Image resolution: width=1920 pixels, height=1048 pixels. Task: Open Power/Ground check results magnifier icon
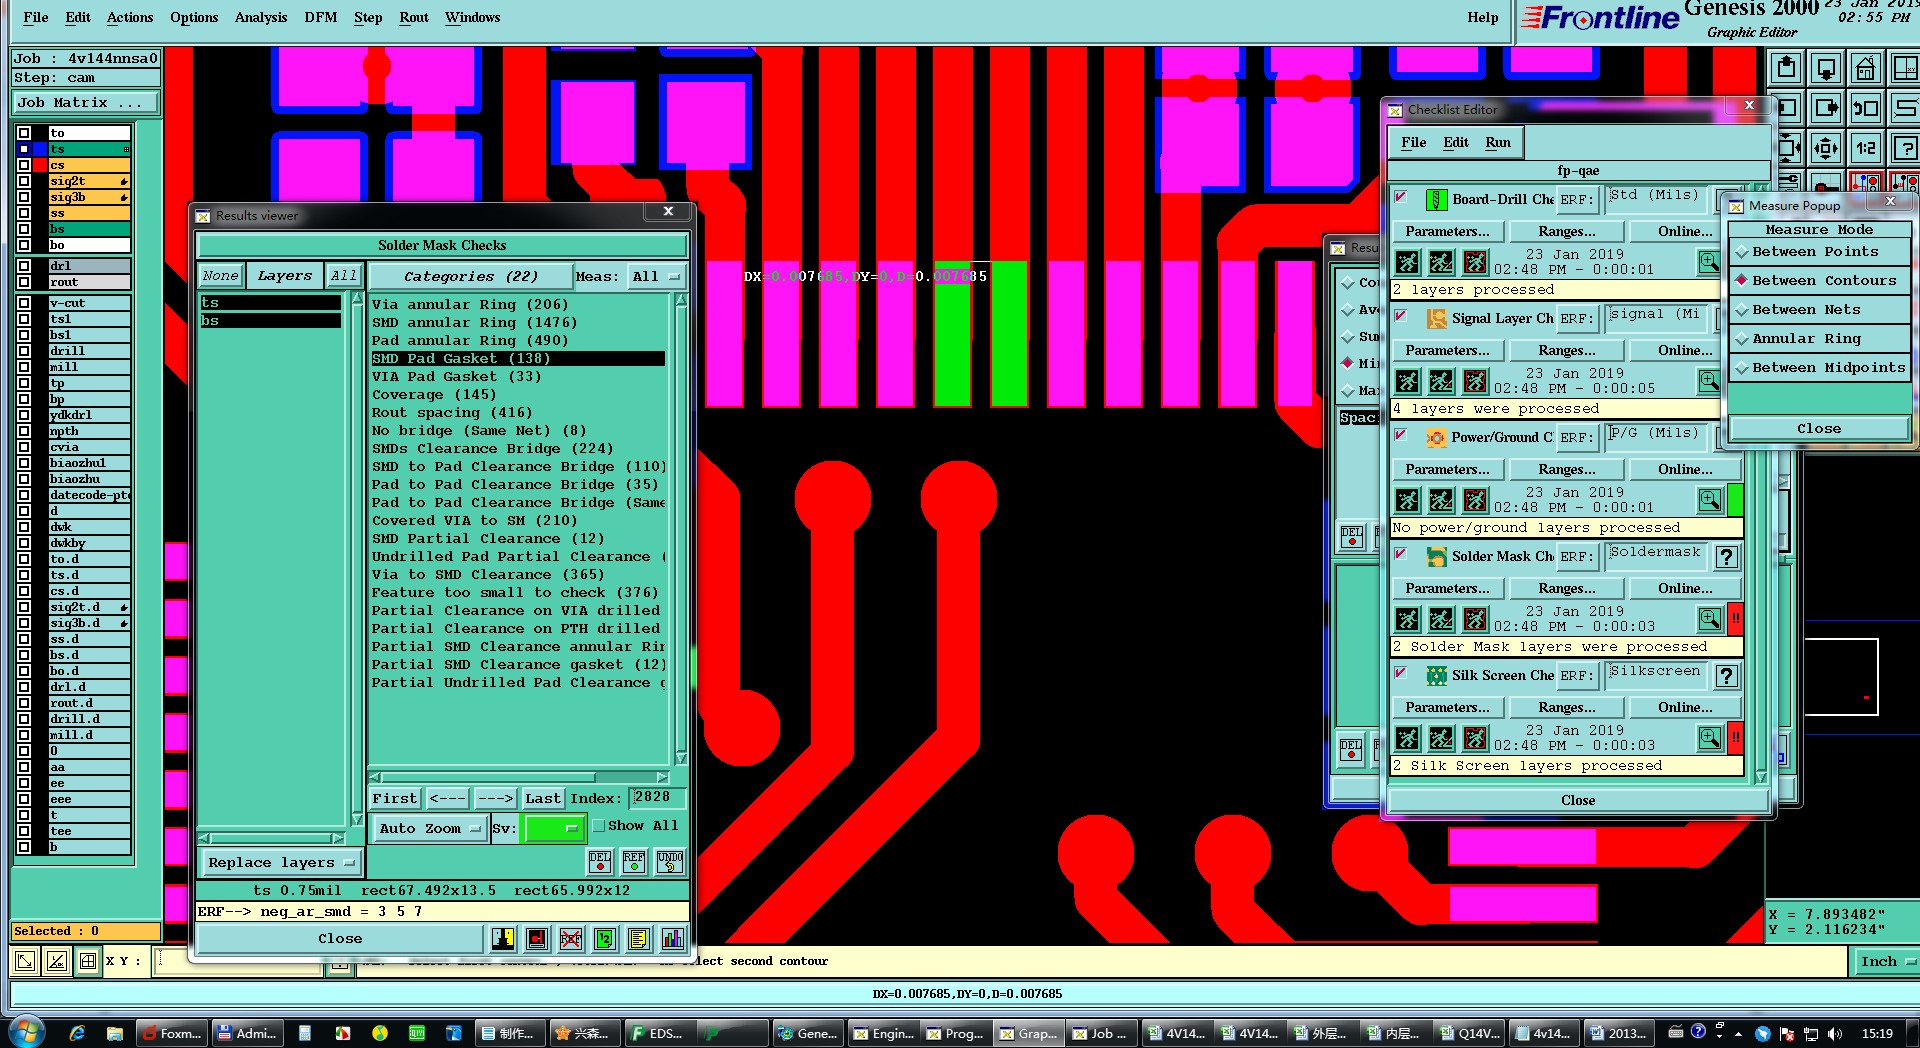pos(1709,500)
